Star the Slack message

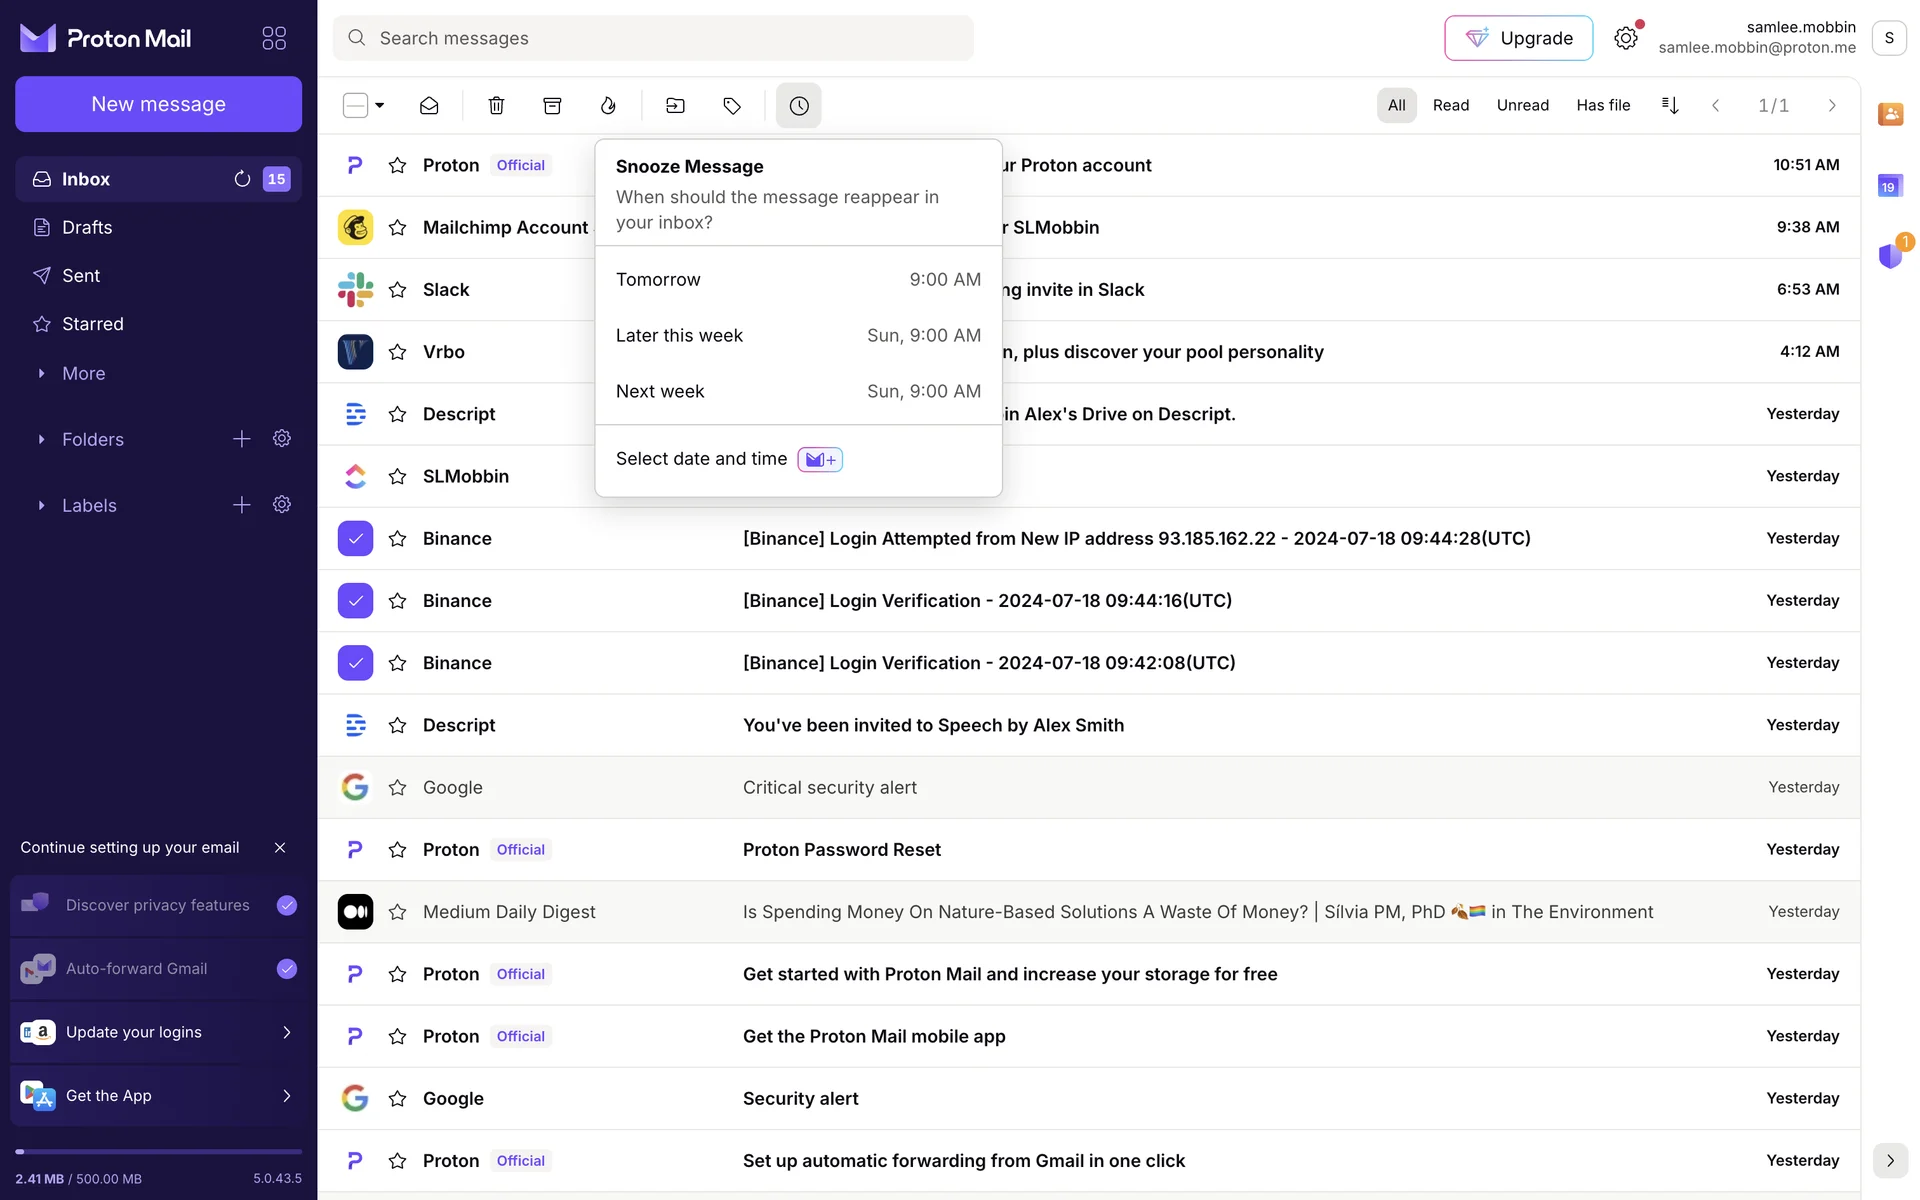coord(397,290)
